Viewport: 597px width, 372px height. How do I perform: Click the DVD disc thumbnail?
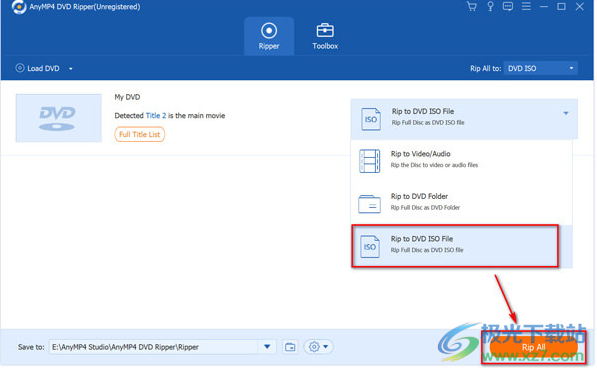(x=59, y=118)
